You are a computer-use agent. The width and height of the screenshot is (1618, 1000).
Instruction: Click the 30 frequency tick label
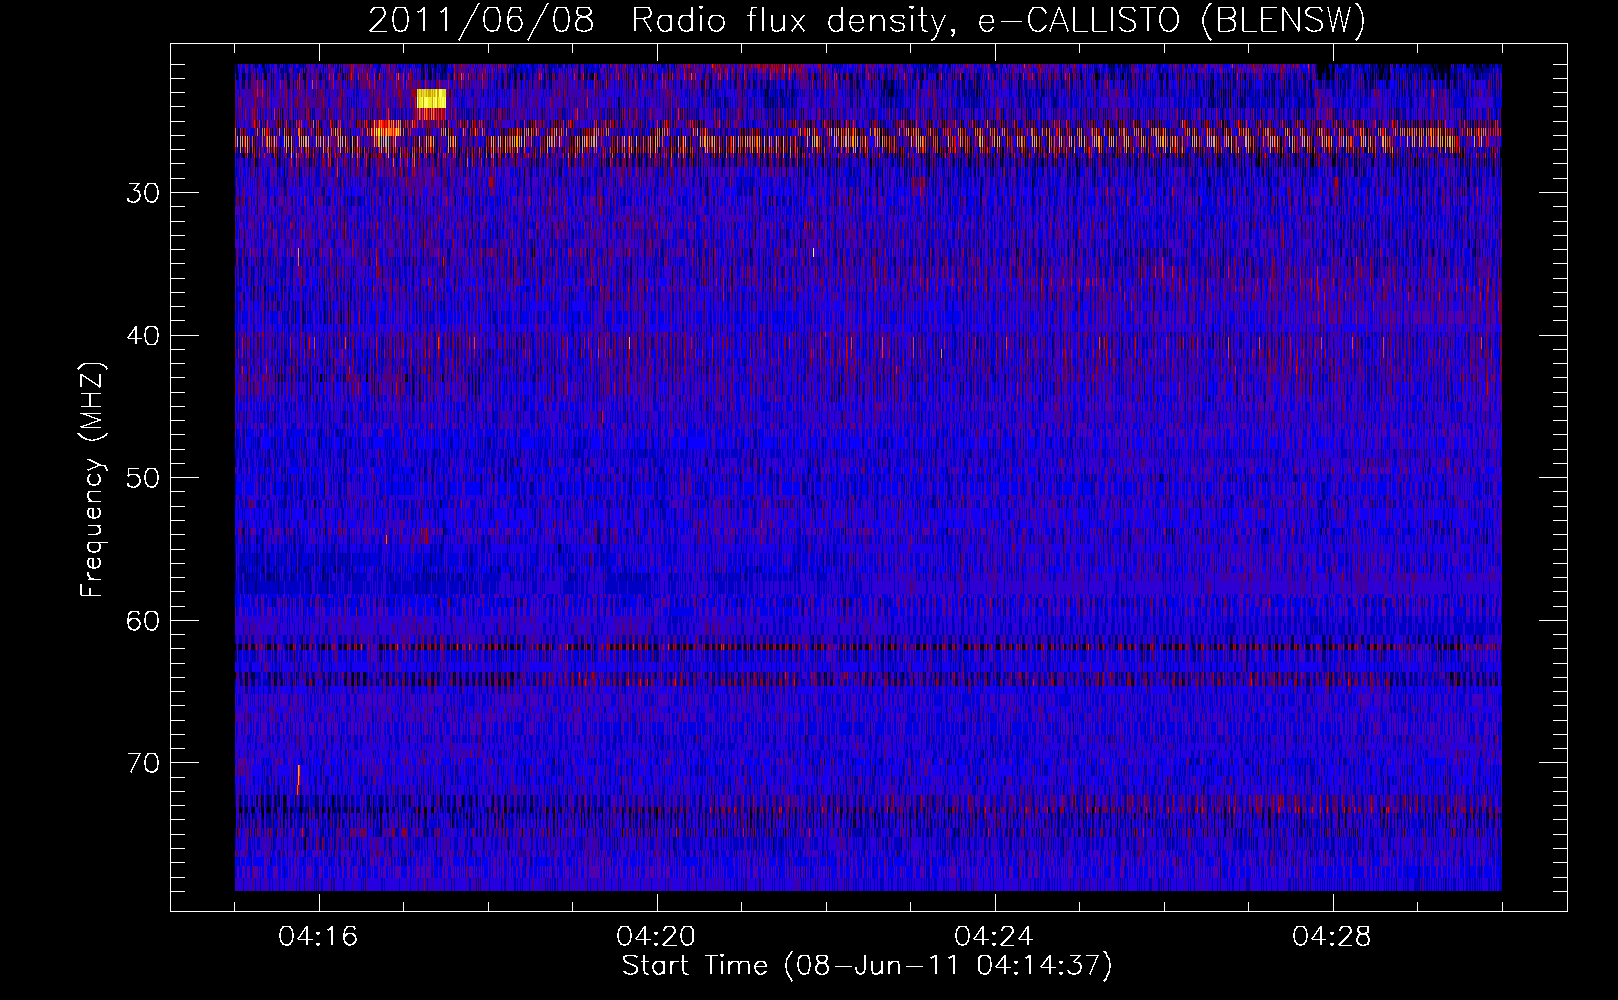(143, 193)
